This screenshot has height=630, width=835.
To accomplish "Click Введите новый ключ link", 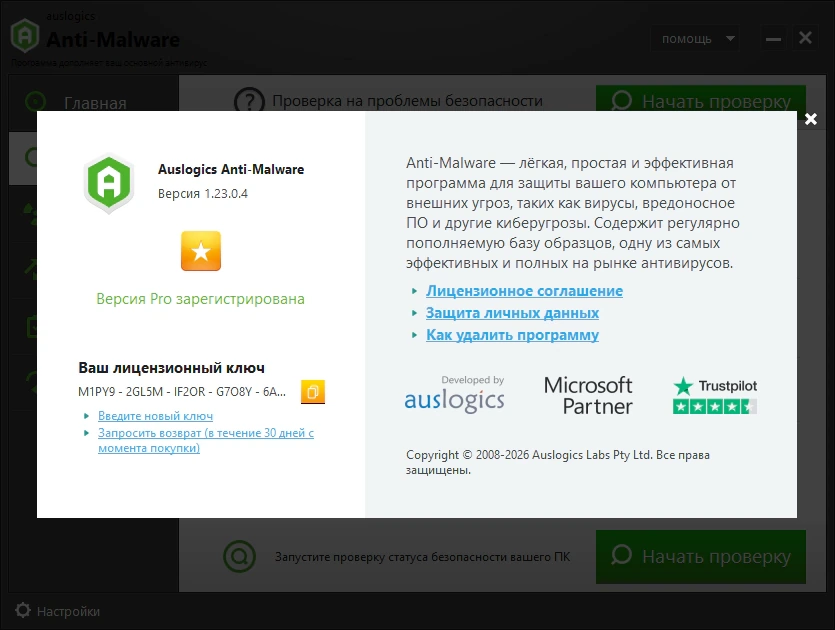I will pos(155,416).
